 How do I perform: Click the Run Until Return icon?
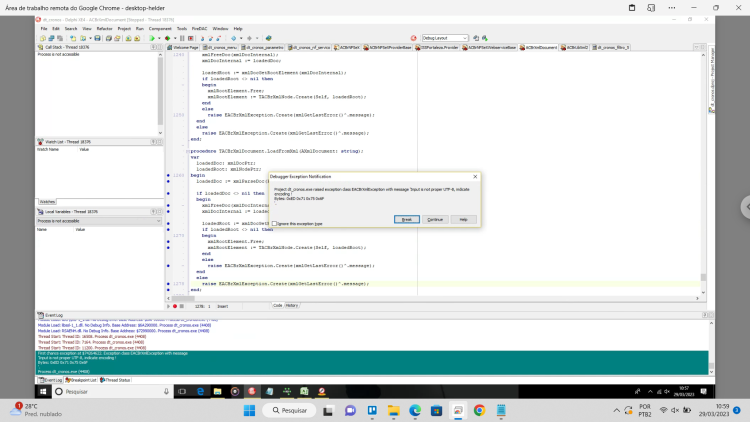[219, 38]
